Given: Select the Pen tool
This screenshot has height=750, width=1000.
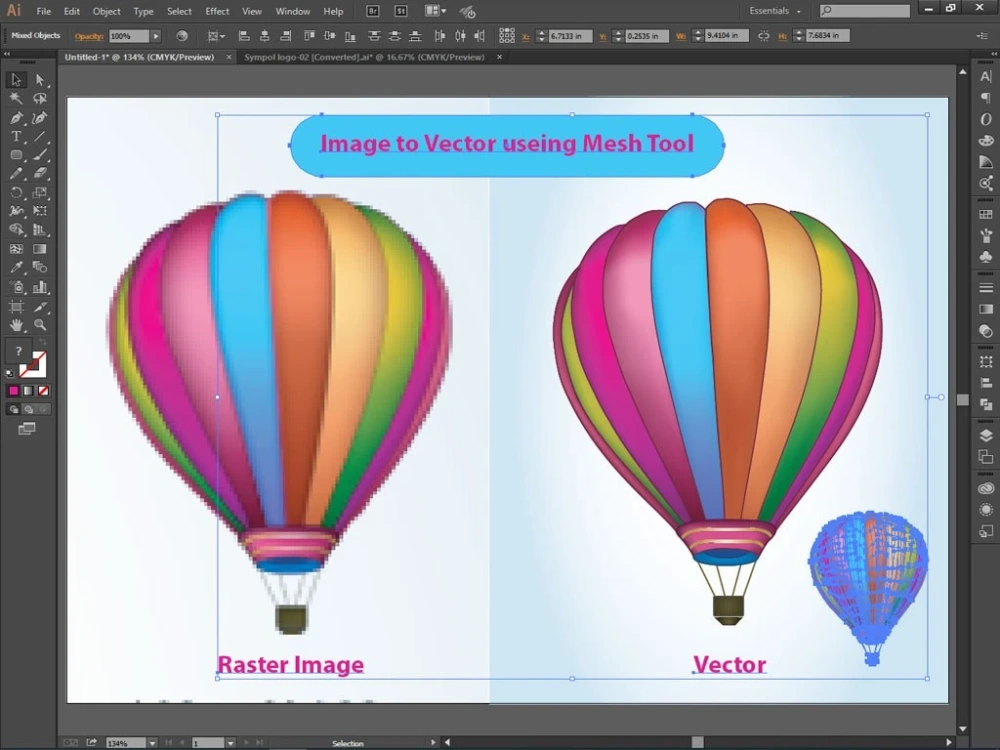Looking at the screenshot, I should [x=16, y=118].
